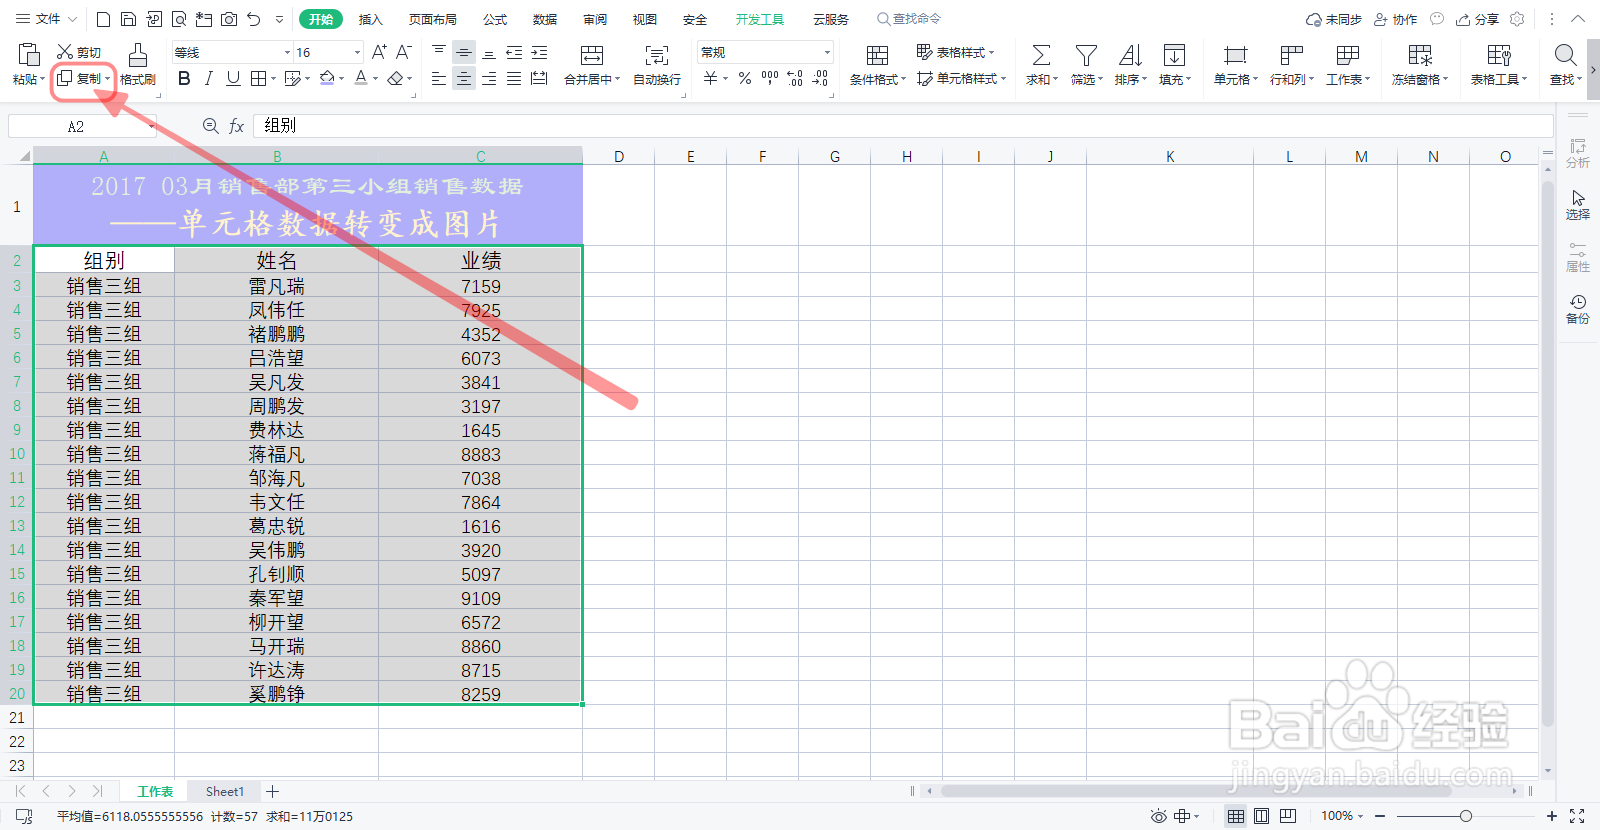Decrease indent of cell contents
The height and width of the screenshot is (830, 1600).
coord(514,52)
